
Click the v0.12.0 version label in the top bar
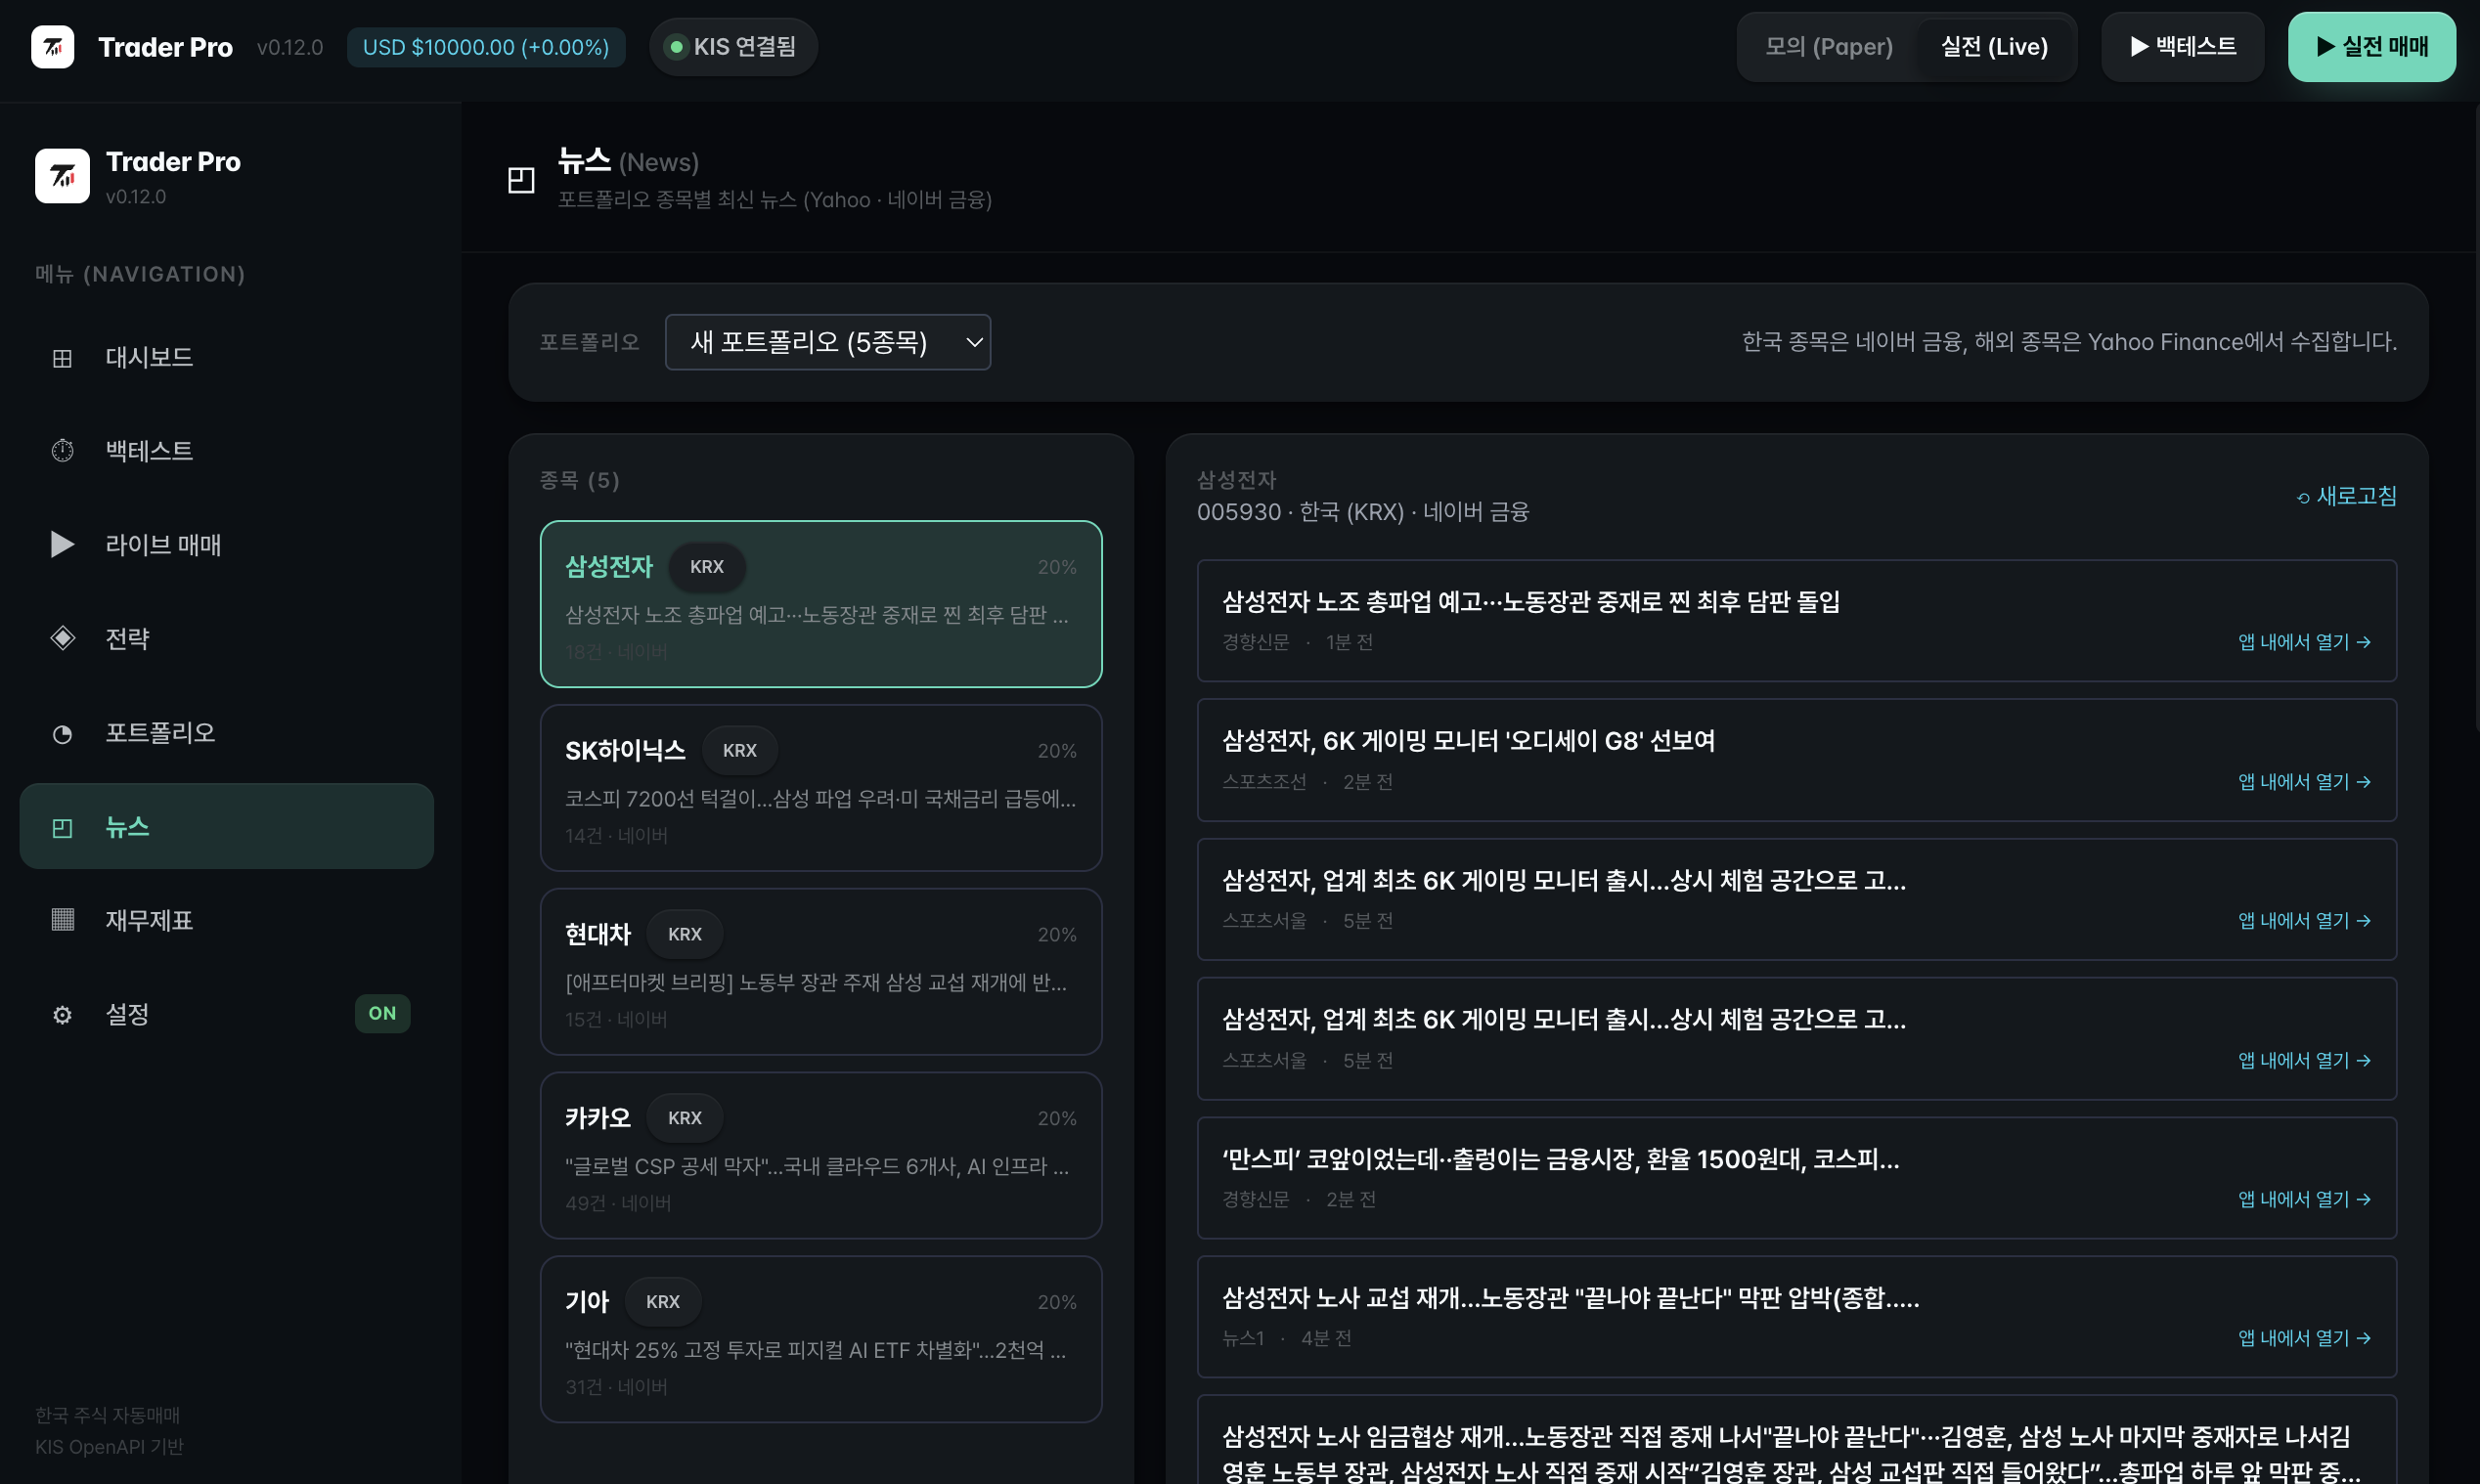point(290,47)
